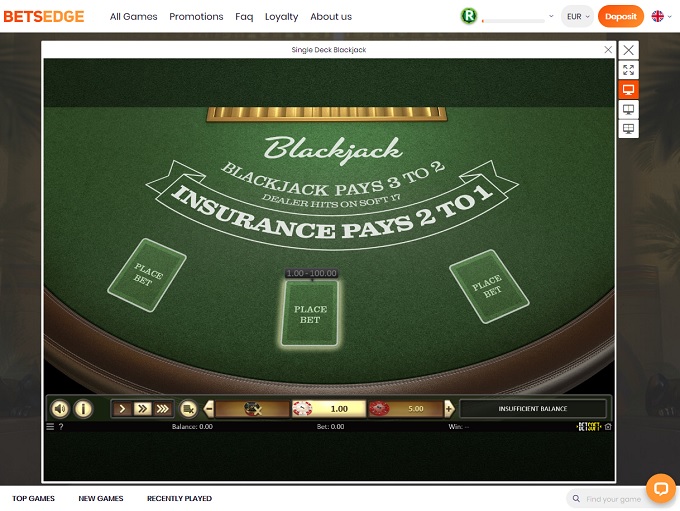680x511 pixels.
Task: Open the language selector with UK flag
Action: (661, 17)
